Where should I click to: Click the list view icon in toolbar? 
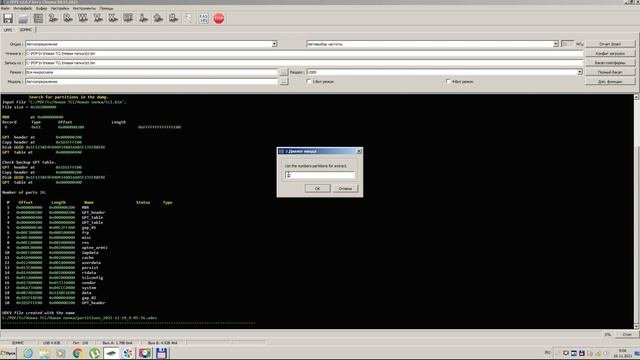(x=38, y=18)
